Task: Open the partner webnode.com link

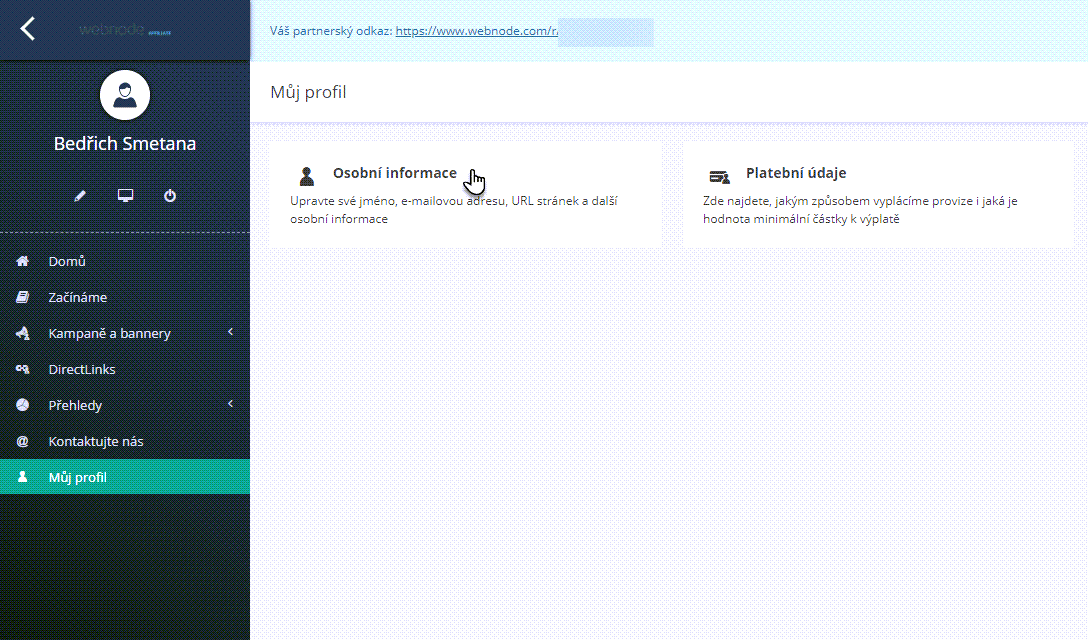Action: [476, 31]
